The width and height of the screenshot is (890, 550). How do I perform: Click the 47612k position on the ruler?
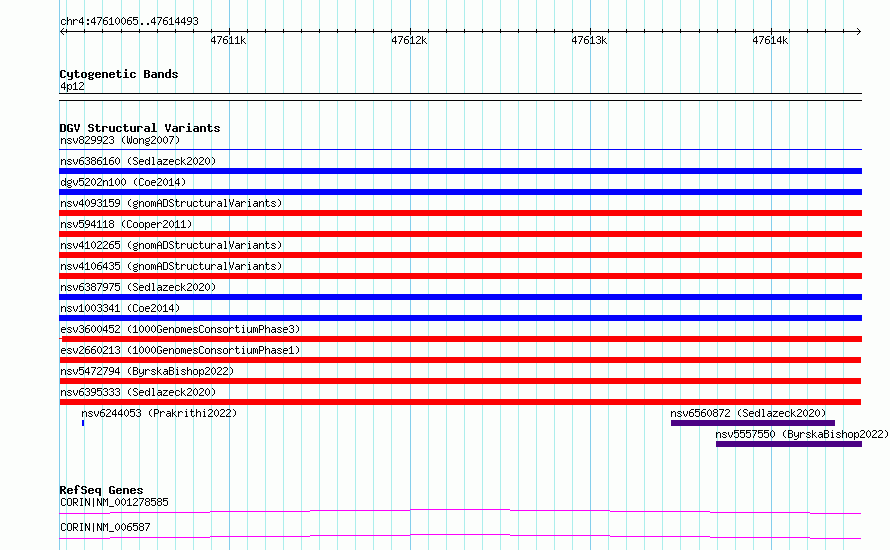click(409, 41)
